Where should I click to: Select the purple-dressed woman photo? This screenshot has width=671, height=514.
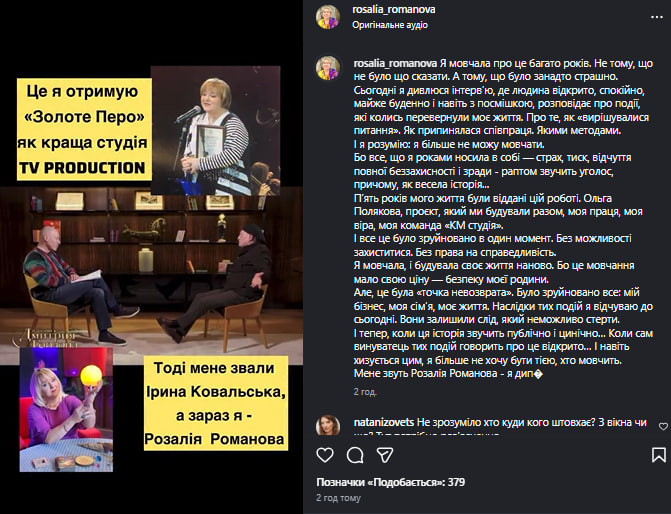(66, 410)
